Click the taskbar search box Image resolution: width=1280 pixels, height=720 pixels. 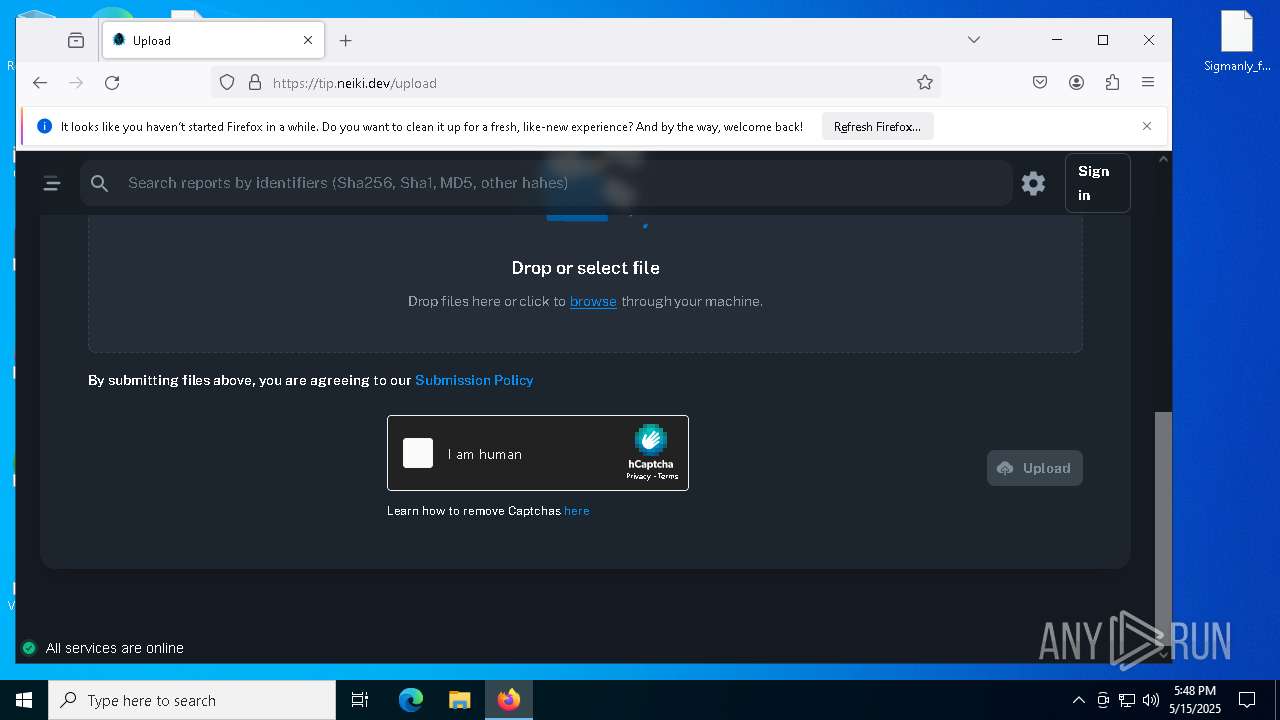(x=192, y=700)
